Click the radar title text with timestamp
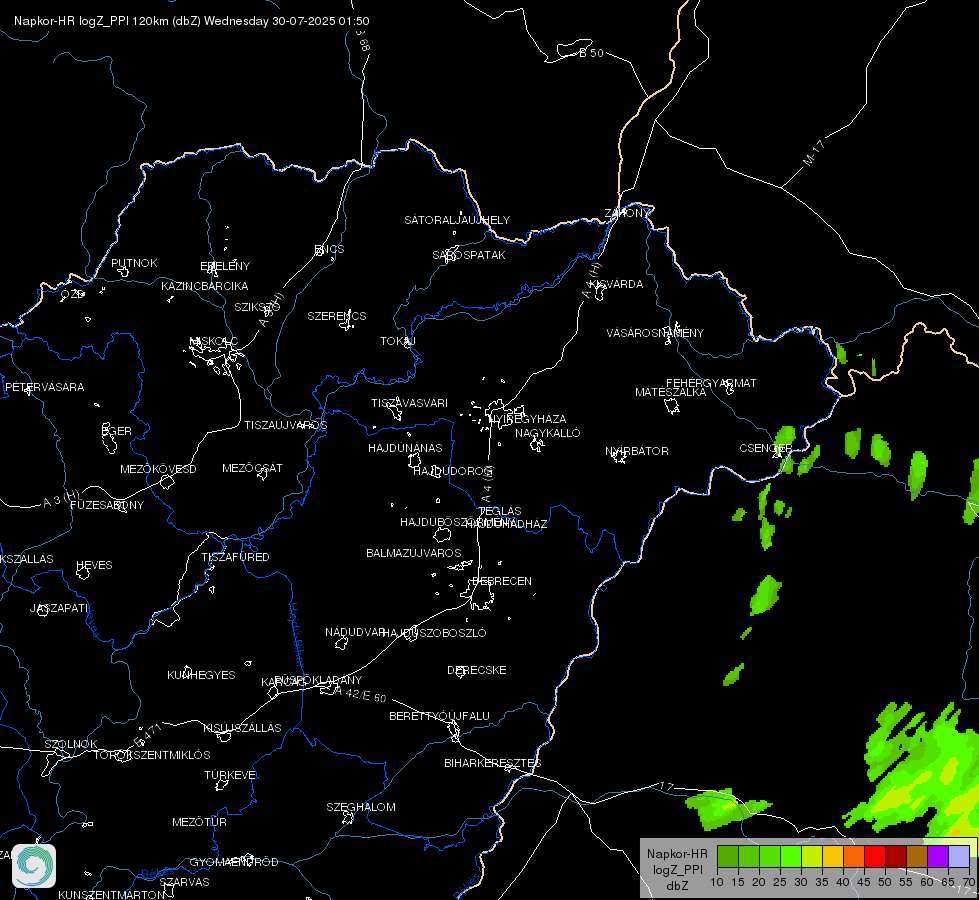This screenshot has width=979, height=900. 192,21
